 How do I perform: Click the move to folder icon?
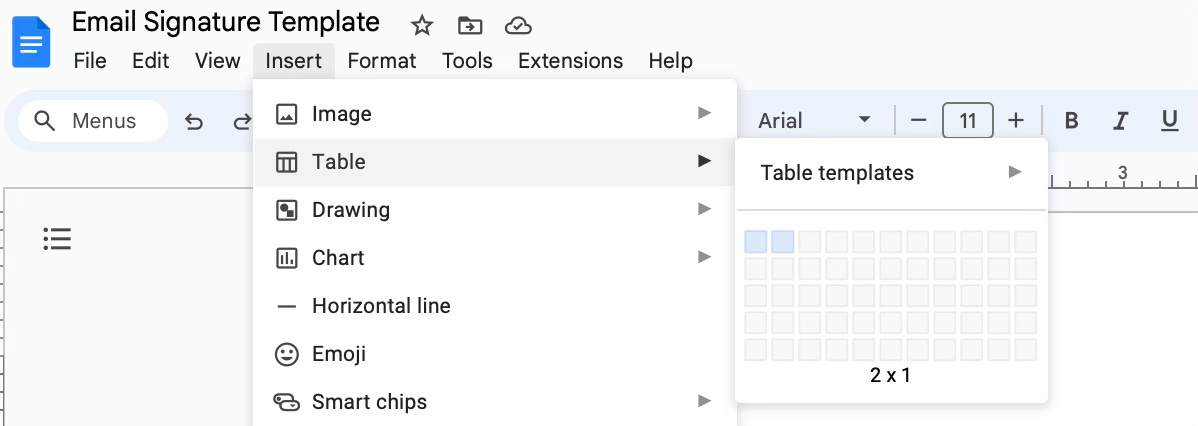click(468, 25)
